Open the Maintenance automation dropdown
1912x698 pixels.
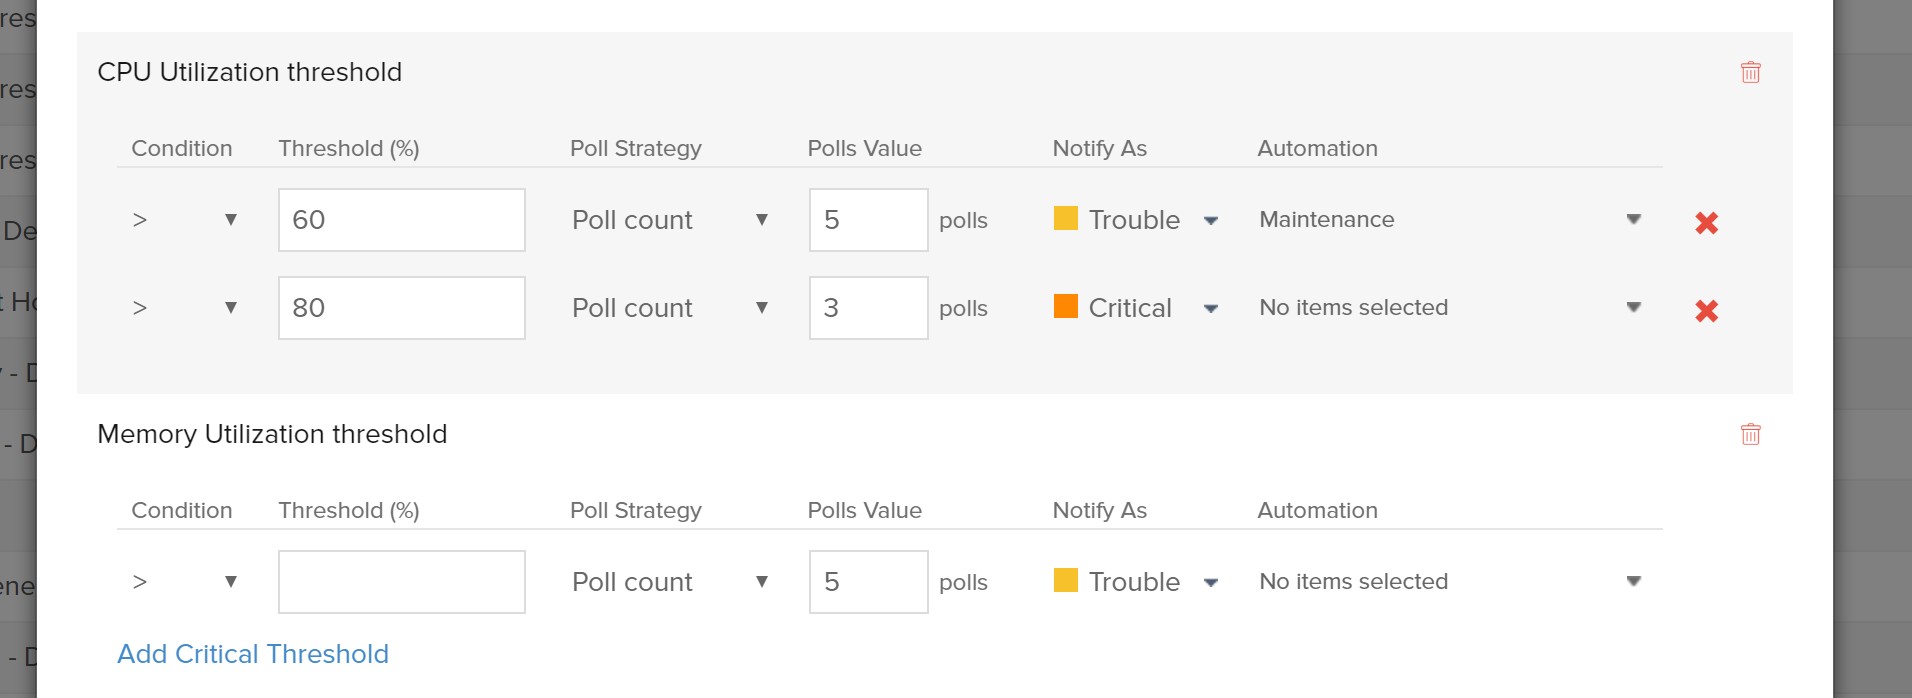coord(1449,220)
